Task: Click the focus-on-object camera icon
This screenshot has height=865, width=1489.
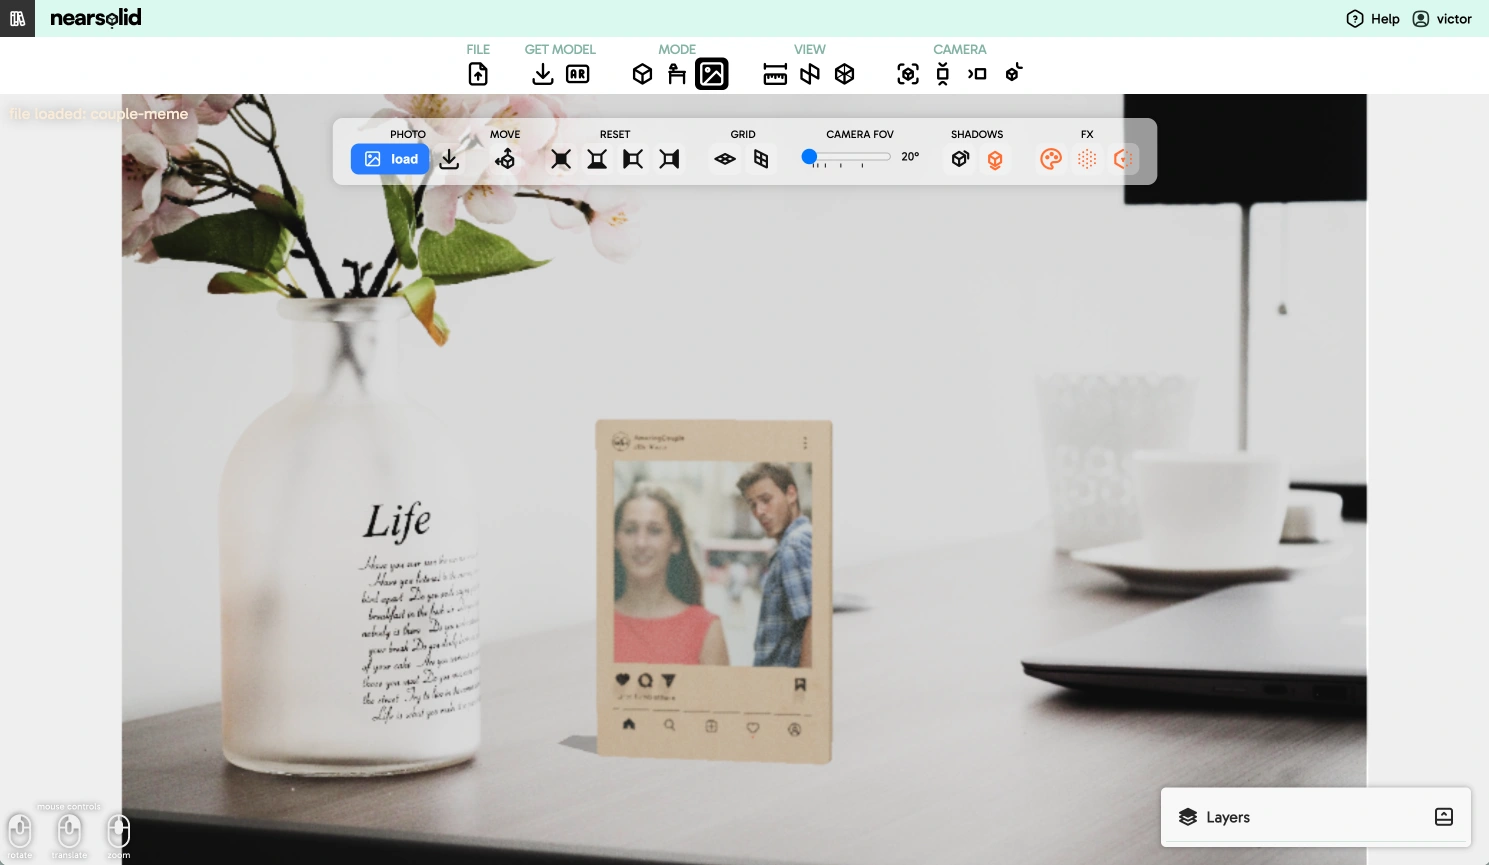Action: 908,74
